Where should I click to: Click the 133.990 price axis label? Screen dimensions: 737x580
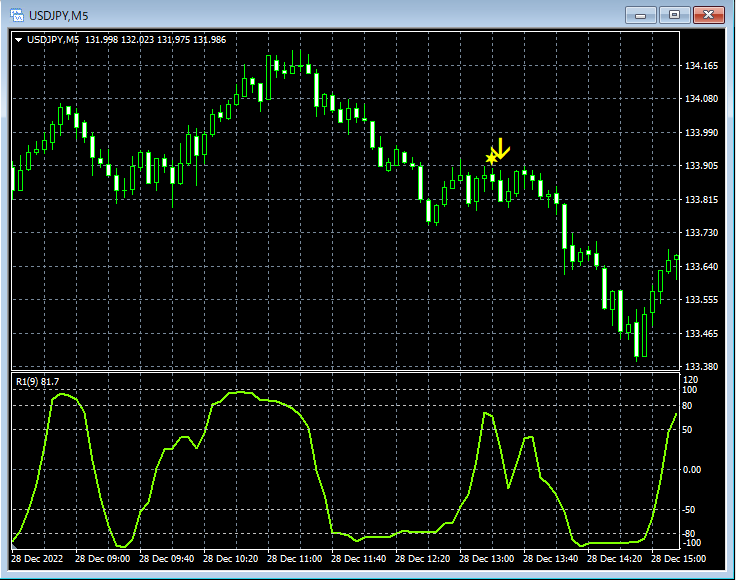[701, 133]
